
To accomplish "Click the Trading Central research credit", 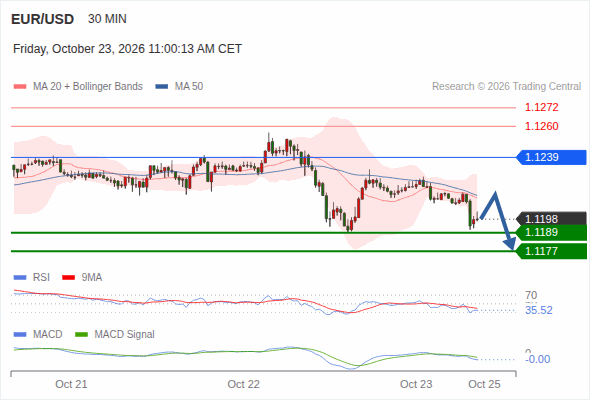I will (x=506, y=87).
